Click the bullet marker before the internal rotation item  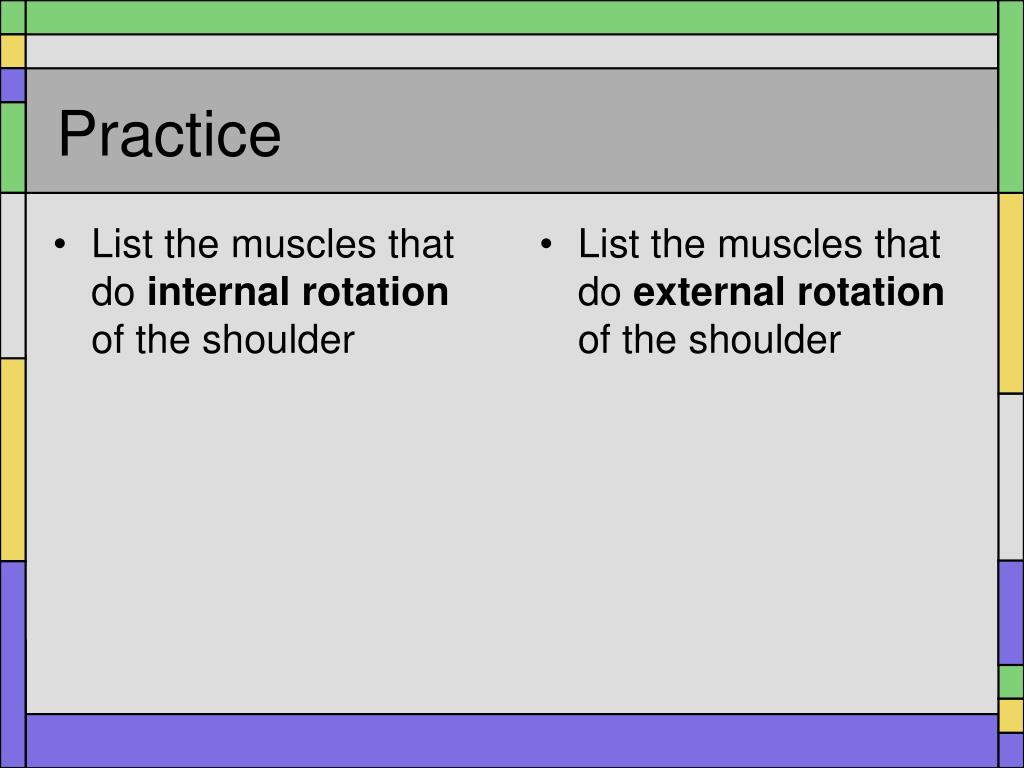pos(60,245)
